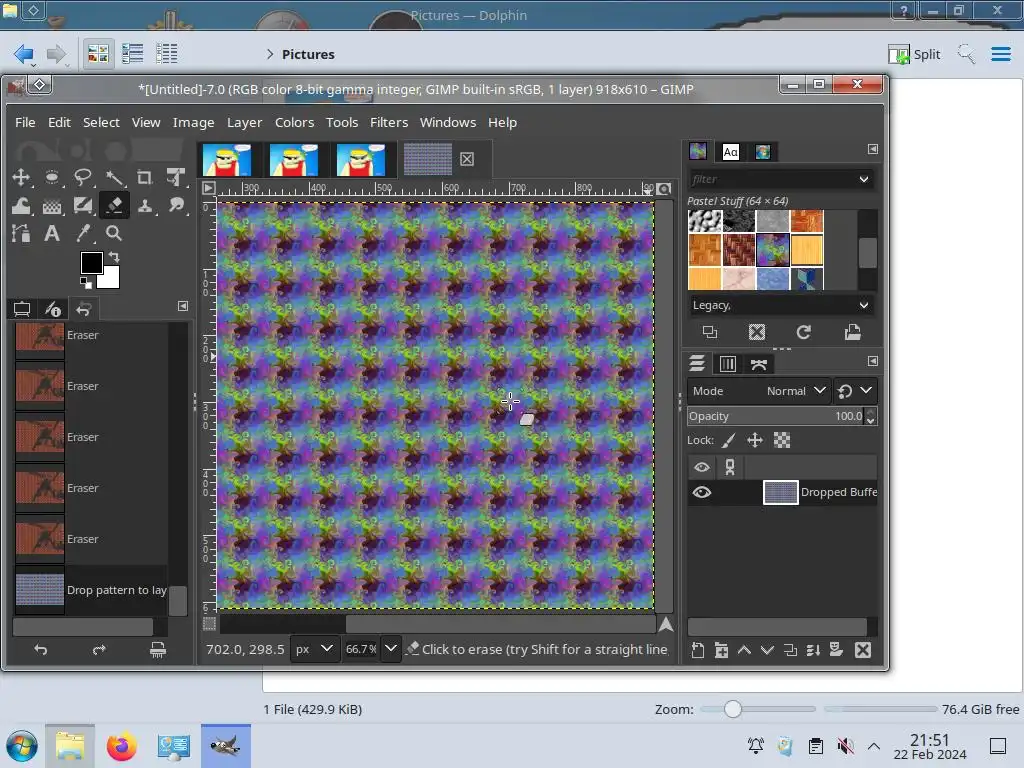Select the Move tool in GIMP toolbox
The height and width of the screenshot is (768, 1024).
(21, 177)
